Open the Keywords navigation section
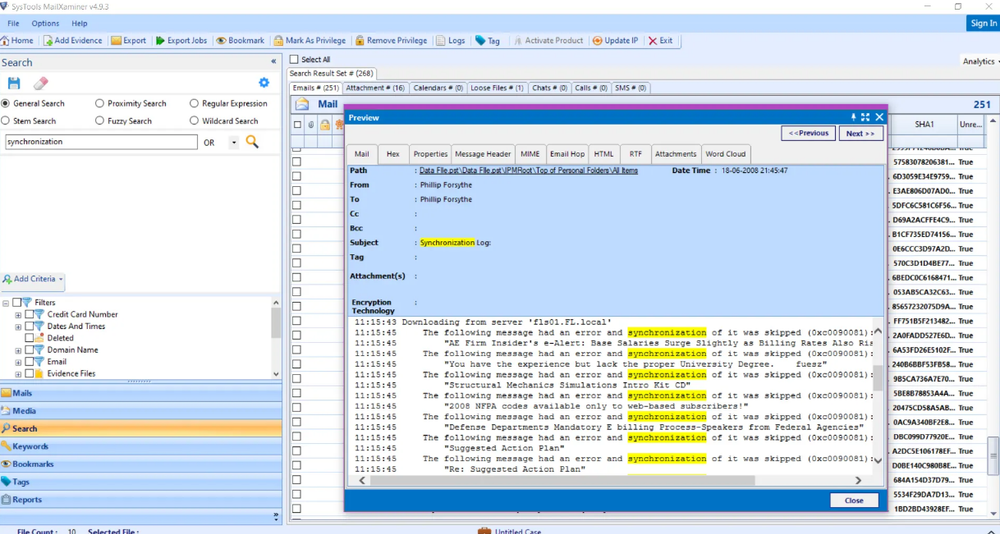 click(x=141, y=447)
